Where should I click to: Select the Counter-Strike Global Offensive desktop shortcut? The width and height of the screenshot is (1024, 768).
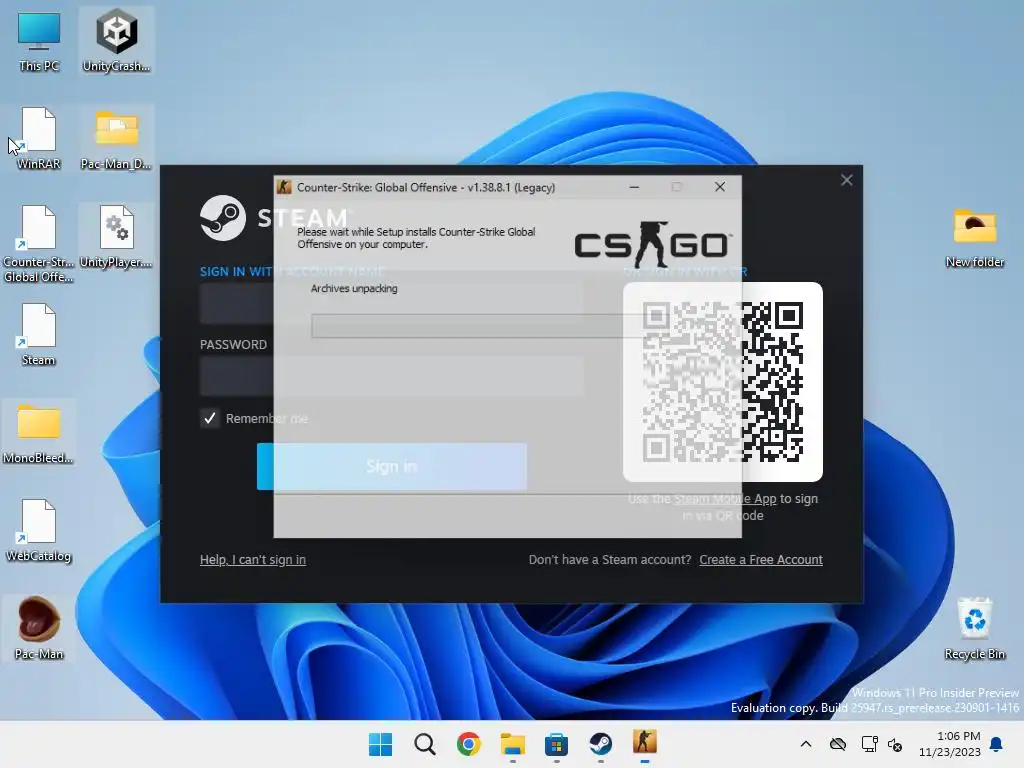[x=39, y=244]
